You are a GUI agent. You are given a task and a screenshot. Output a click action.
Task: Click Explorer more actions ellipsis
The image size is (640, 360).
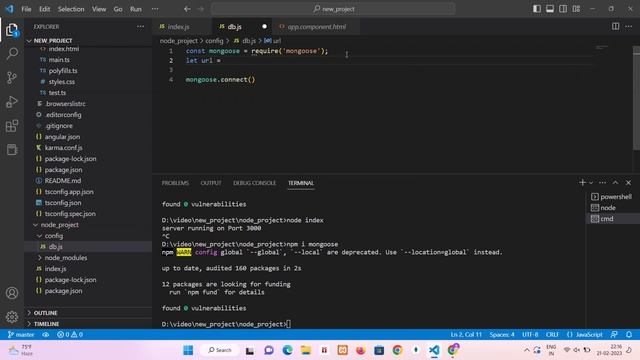(x=140, y=27)
